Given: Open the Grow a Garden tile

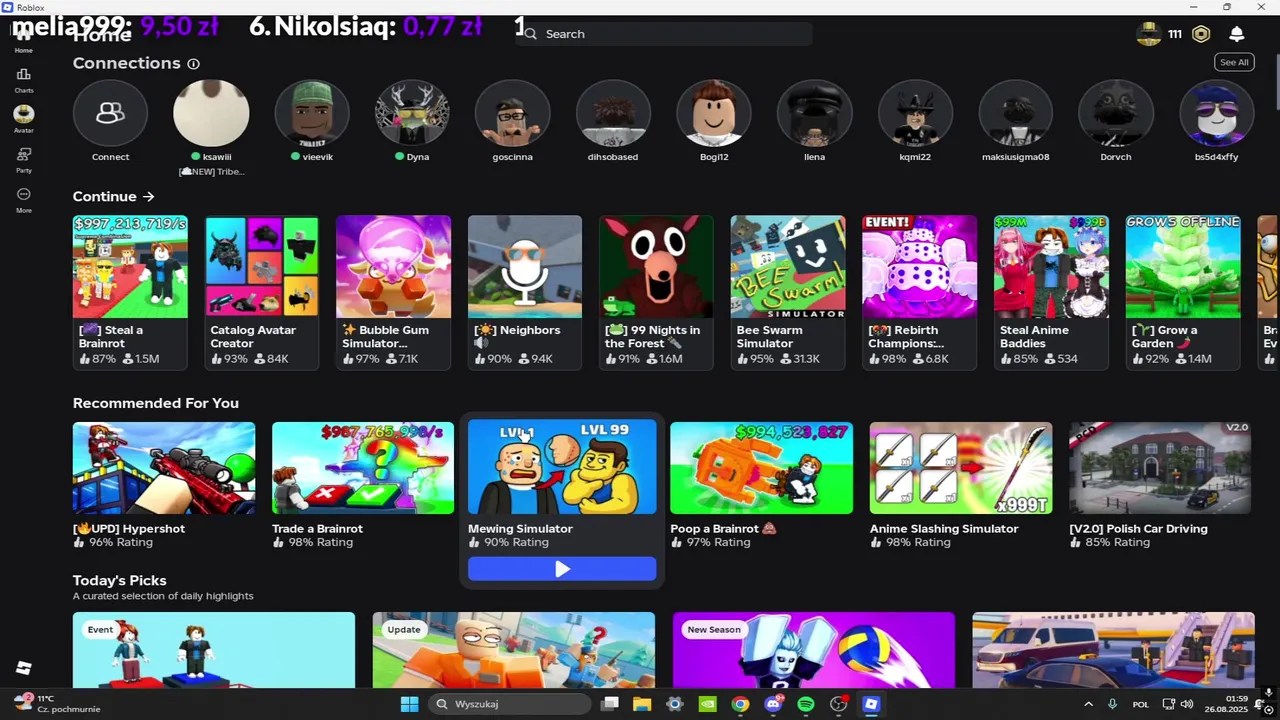Looking at the screenshot, I should [1182, 291].
